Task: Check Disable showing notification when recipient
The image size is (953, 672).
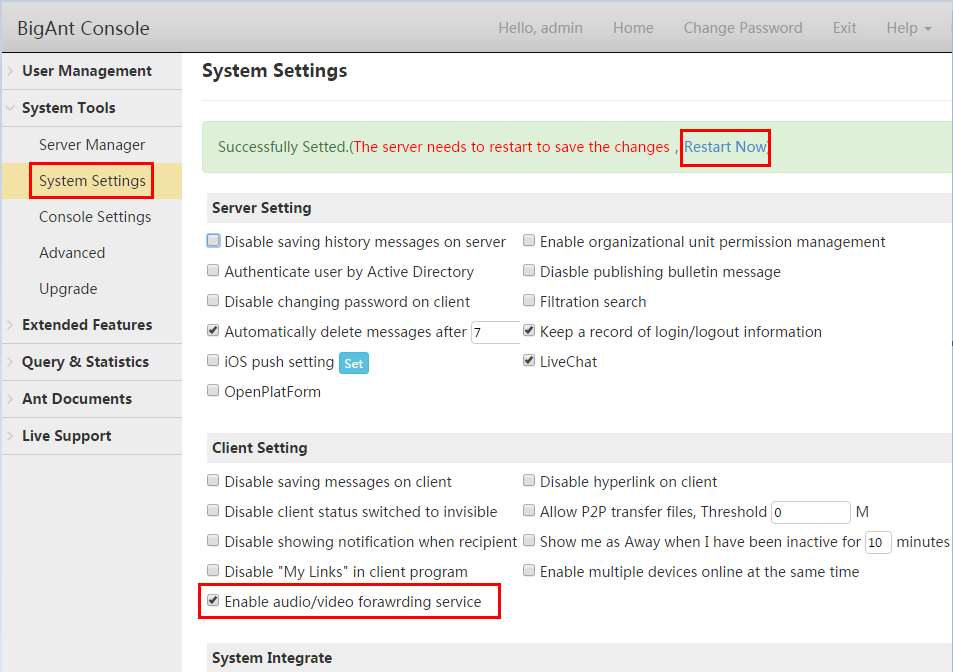Action: click(213, 540)
